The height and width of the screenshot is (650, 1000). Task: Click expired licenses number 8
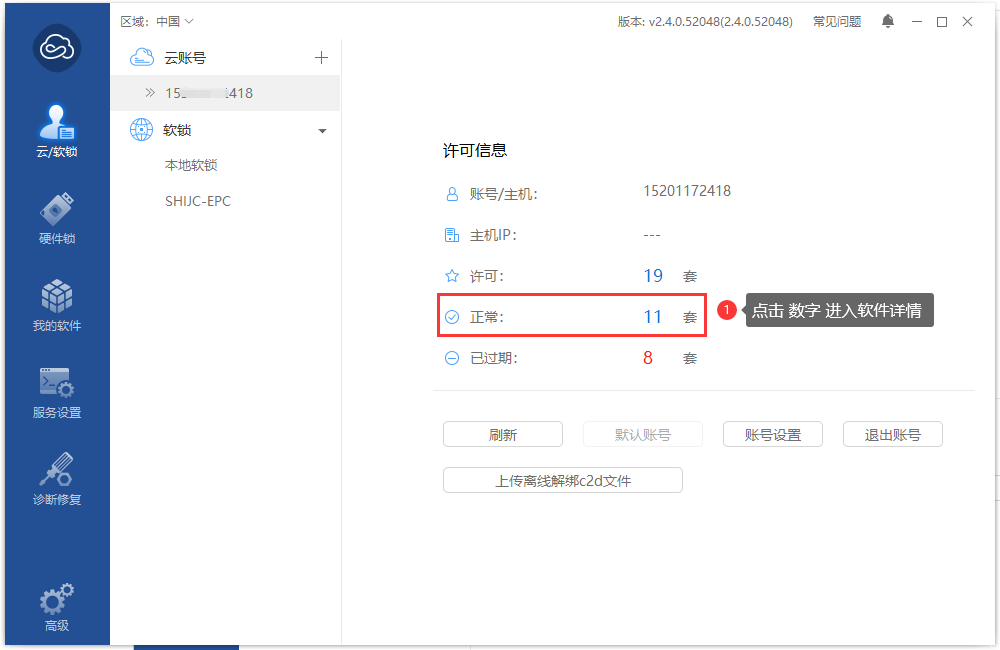648,358
